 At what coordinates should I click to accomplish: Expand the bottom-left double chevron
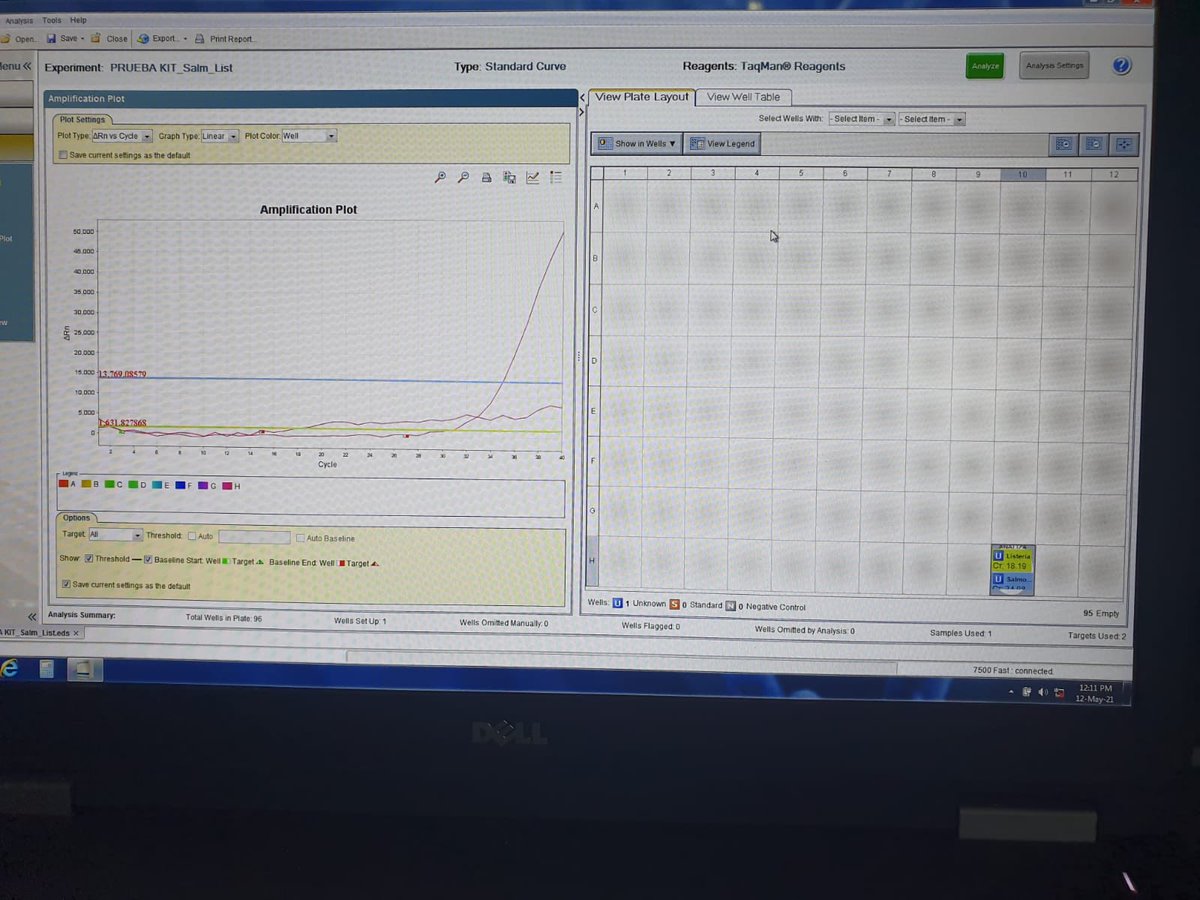coord(31,616)
